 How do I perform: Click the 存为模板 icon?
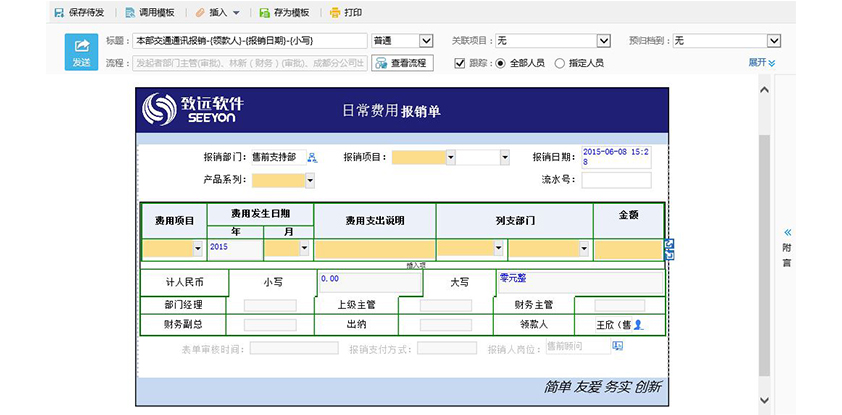pos(264,12)
